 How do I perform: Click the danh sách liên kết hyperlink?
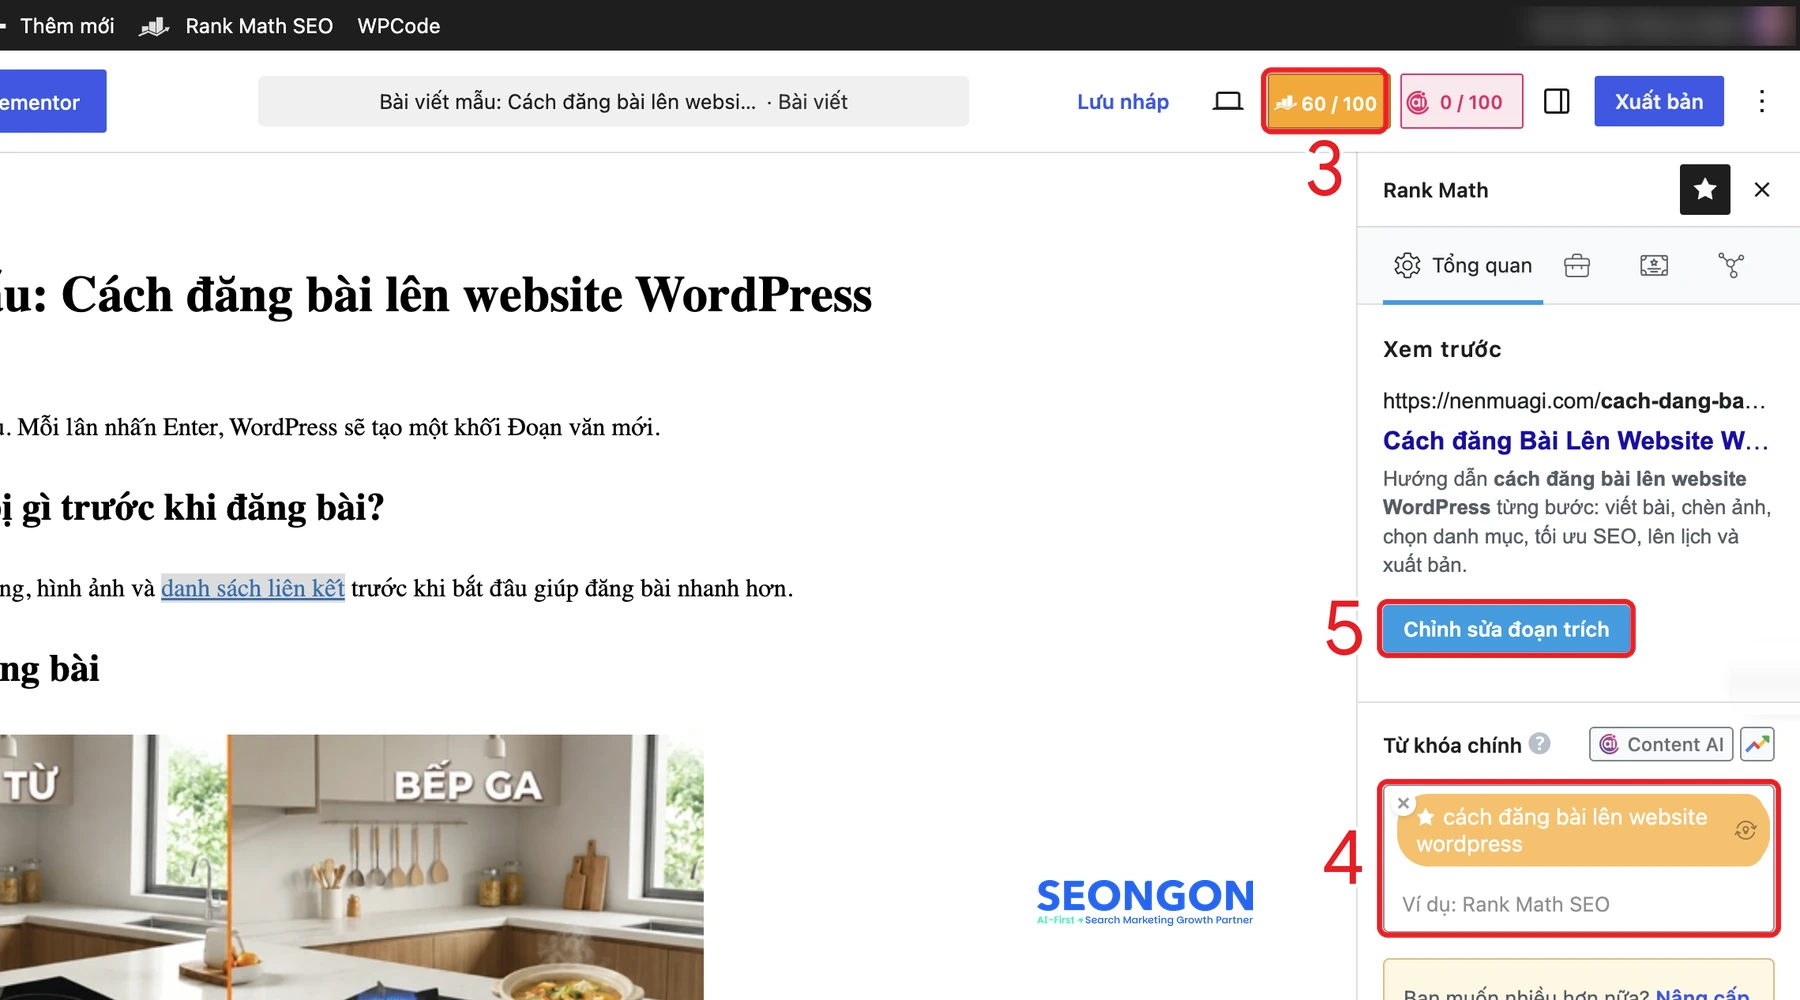(253, 588)
